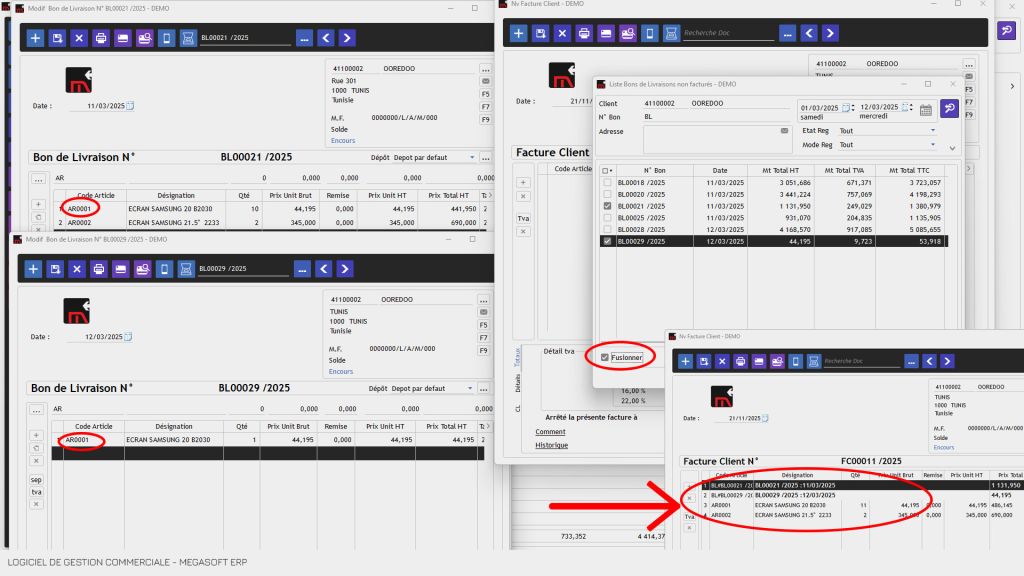
Task: Go to next document in BL00029 window
Action: click(x=345, y=268)
